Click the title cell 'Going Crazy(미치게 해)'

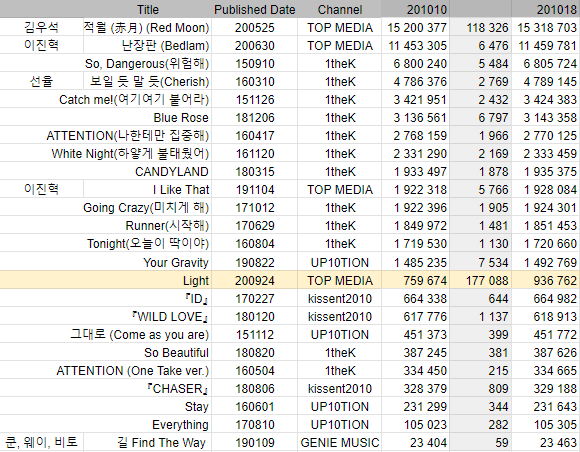tap(146, 208)
